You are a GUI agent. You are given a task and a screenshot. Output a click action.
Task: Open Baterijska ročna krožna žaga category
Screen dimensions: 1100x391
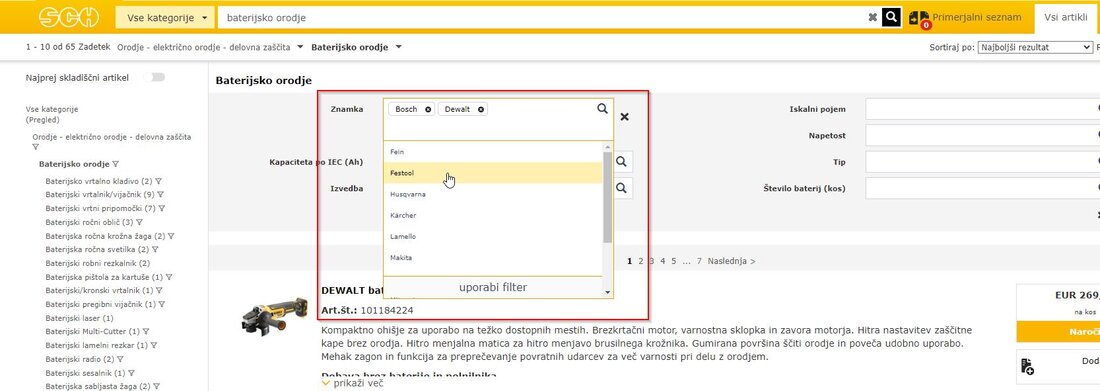105,236
